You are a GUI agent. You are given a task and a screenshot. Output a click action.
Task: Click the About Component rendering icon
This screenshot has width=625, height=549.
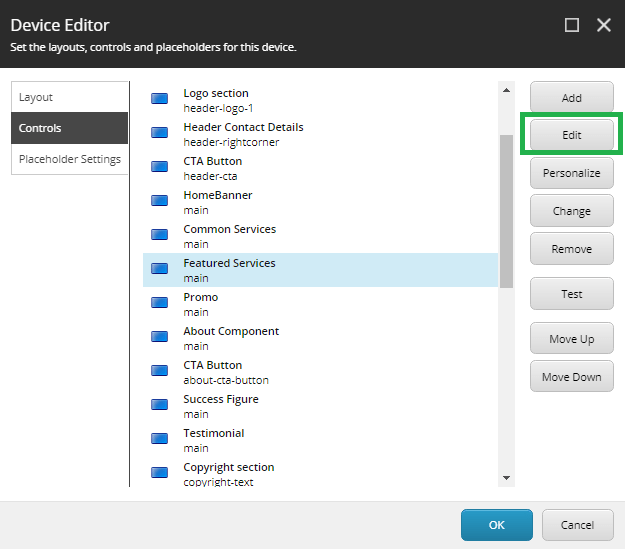pos(159,337)
